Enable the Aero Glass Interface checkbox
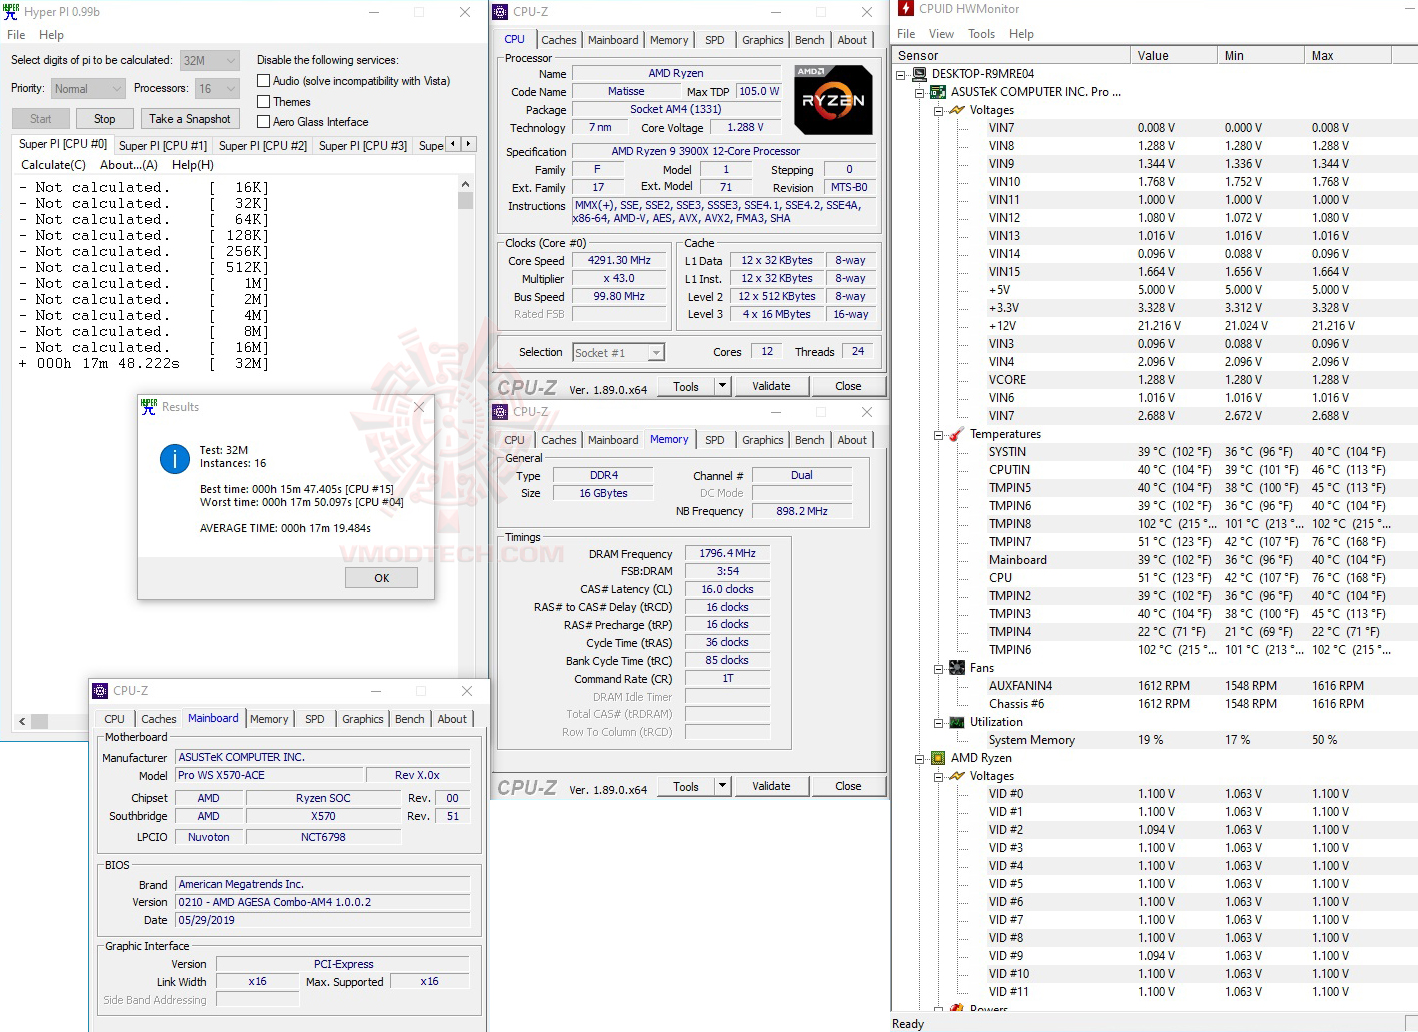Image resolution: width=1418 pixels, height=1032 pixels. click(264, 121)
